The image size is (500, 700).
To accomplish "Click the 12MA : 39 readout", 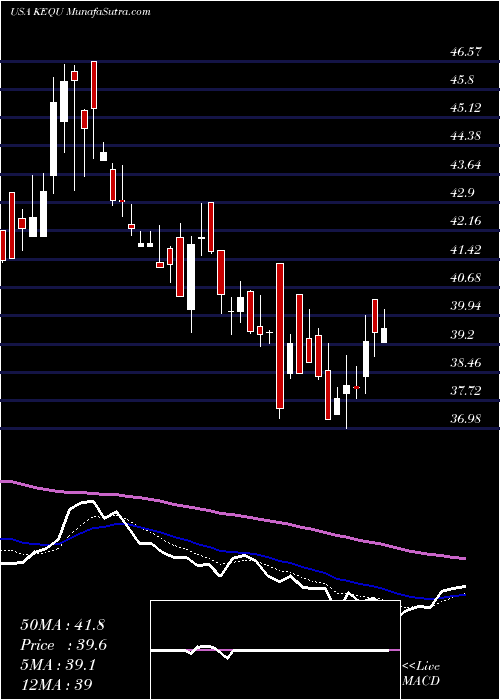I will [x=57, y=684].
